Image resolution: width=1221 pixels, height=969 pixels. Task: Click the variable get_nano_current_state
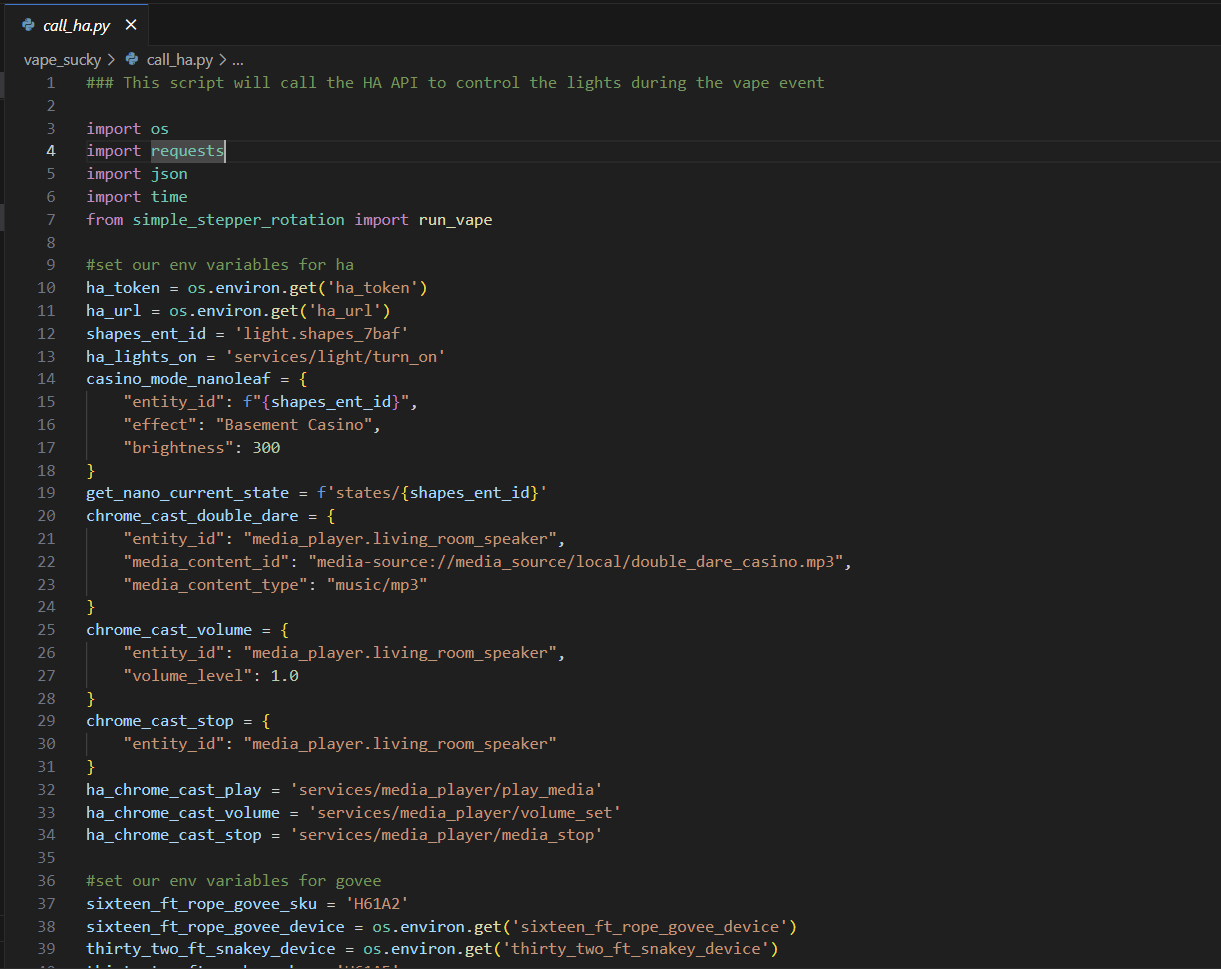pos(188,493)
